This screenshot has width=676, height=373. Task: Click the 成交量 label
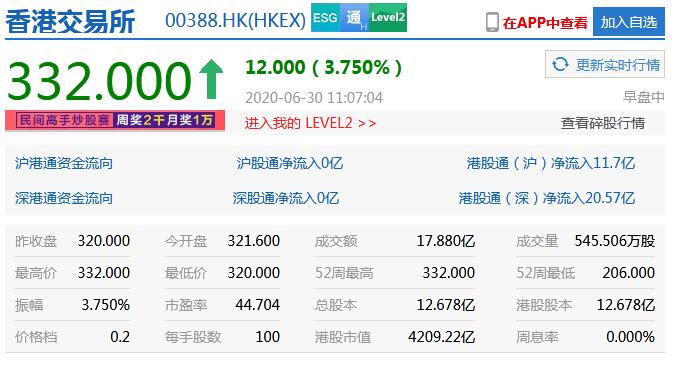tap(537, 241)
